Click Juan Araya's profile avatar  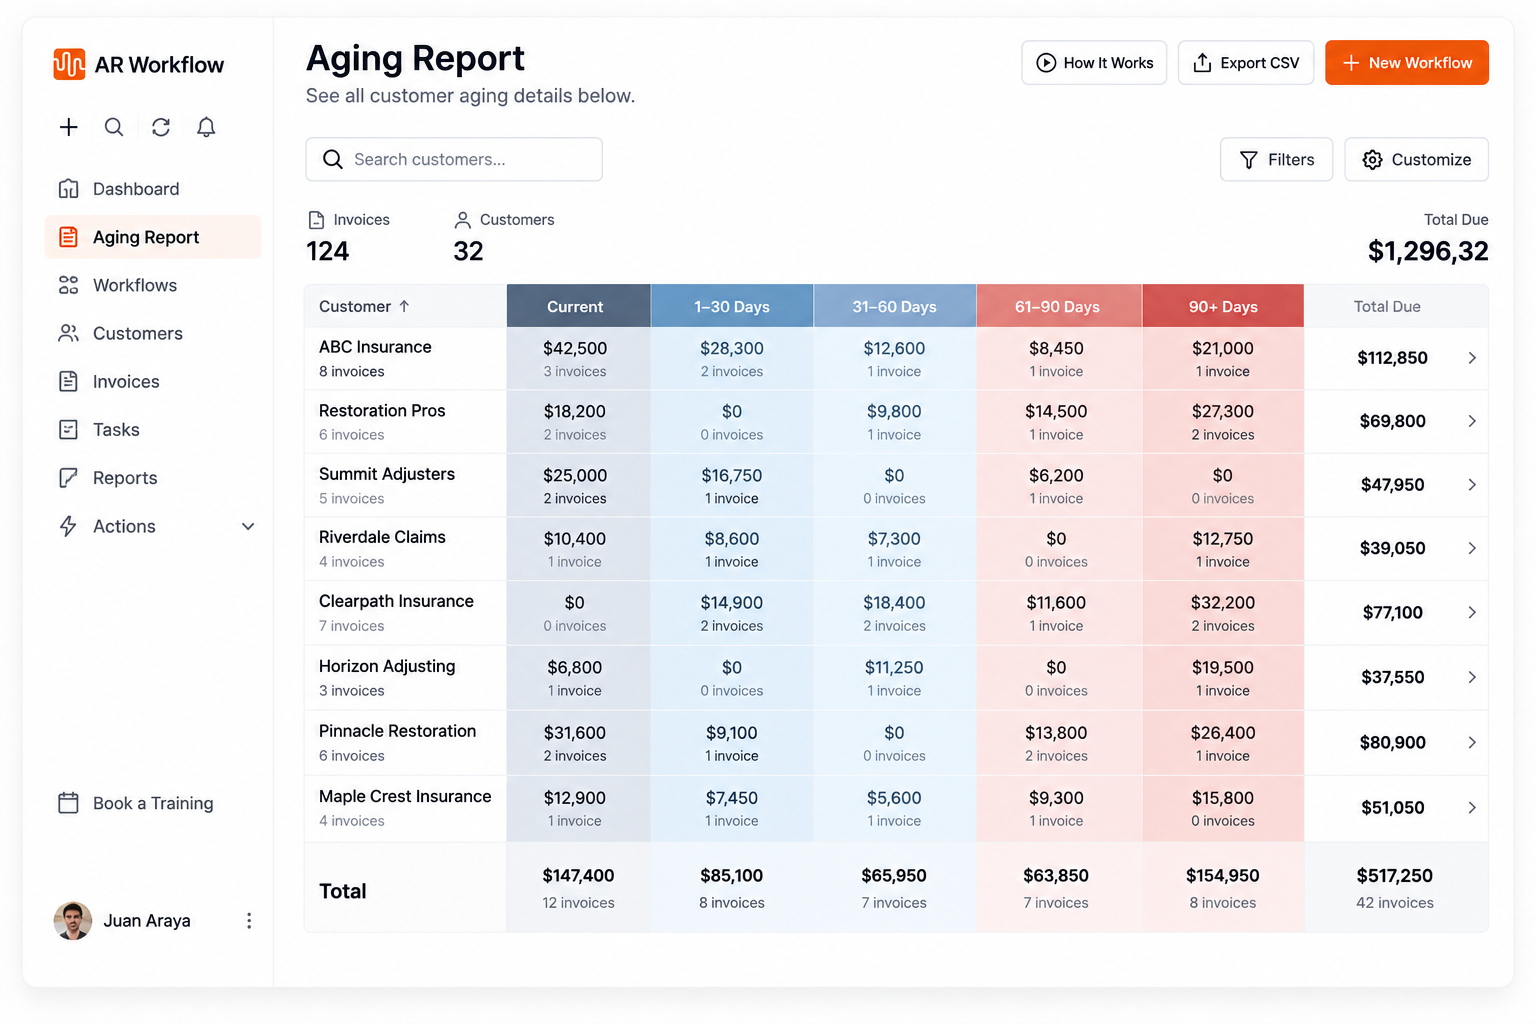point(73,921)
